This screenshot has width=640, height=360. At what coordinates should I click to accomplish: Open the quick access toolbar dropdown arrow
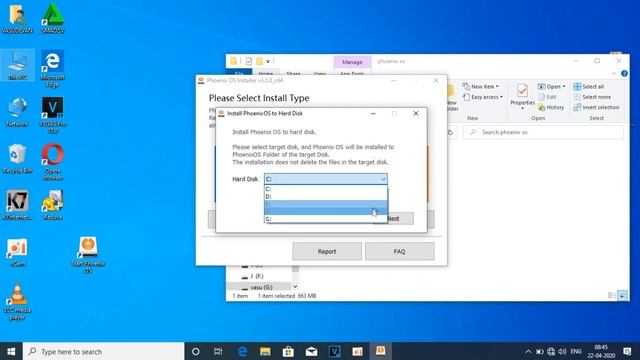point(268,62)
